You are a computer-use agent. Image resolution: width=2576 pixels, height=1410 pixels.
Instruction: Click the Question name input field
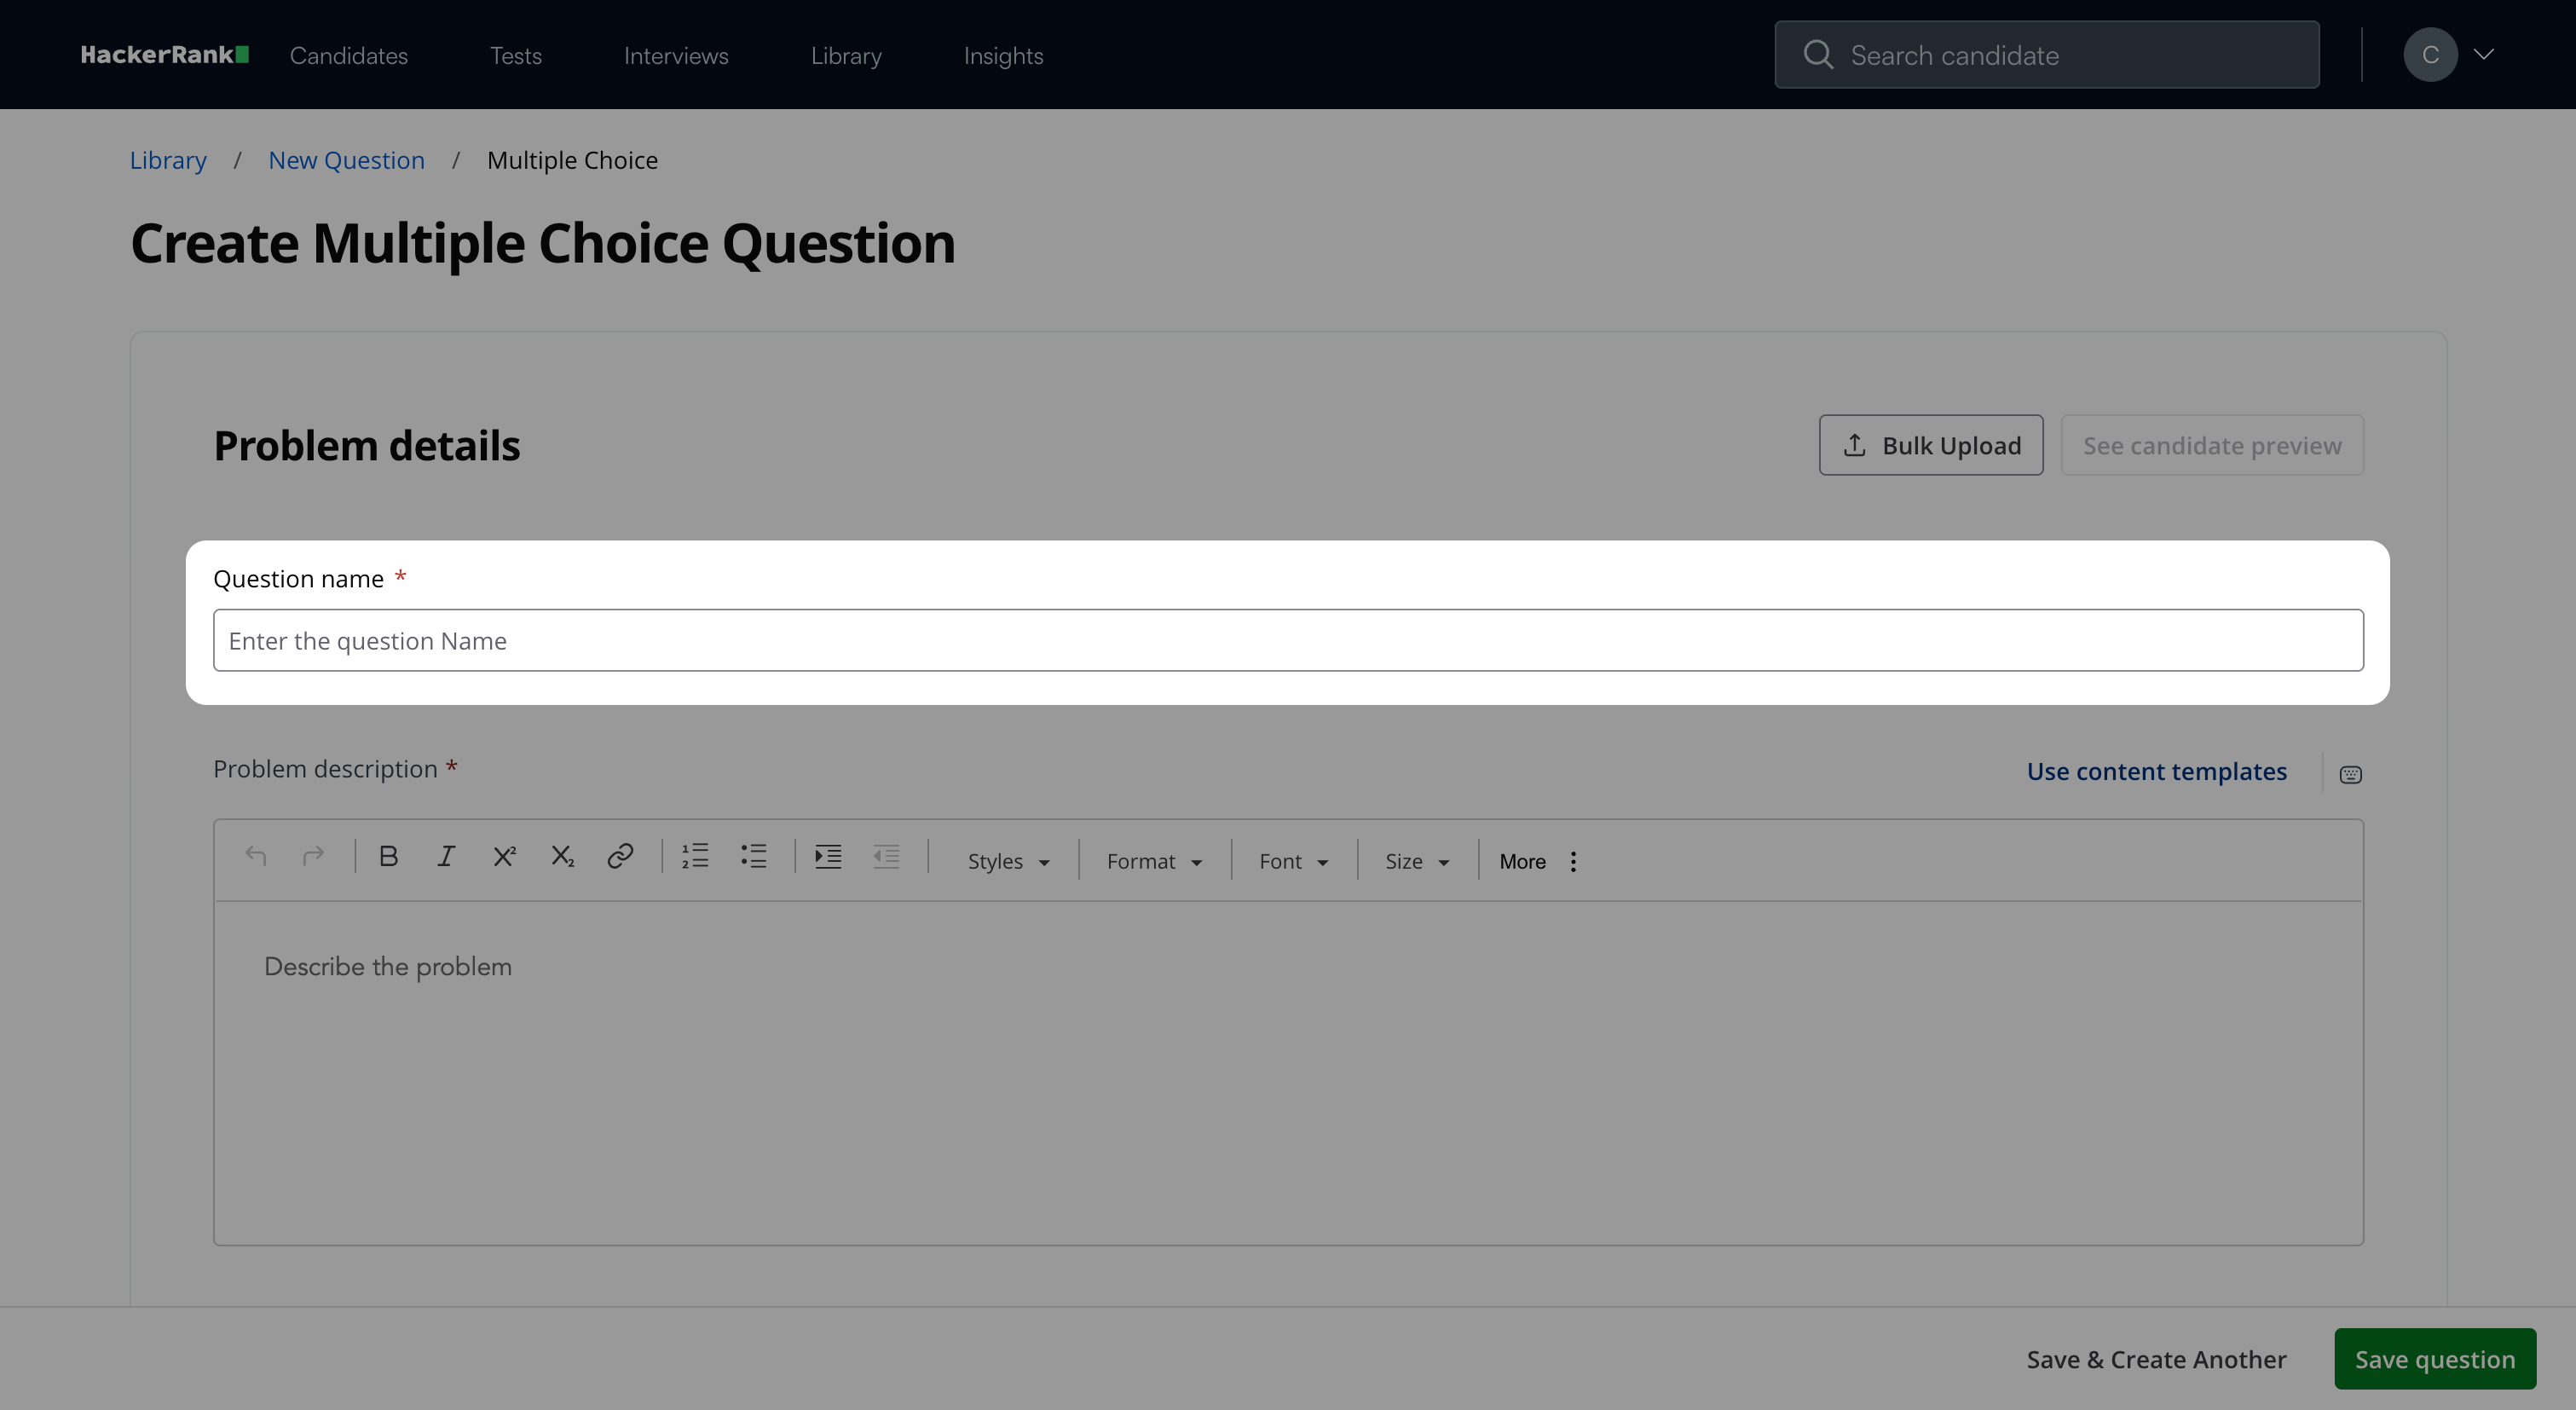tap(1288, 641)
